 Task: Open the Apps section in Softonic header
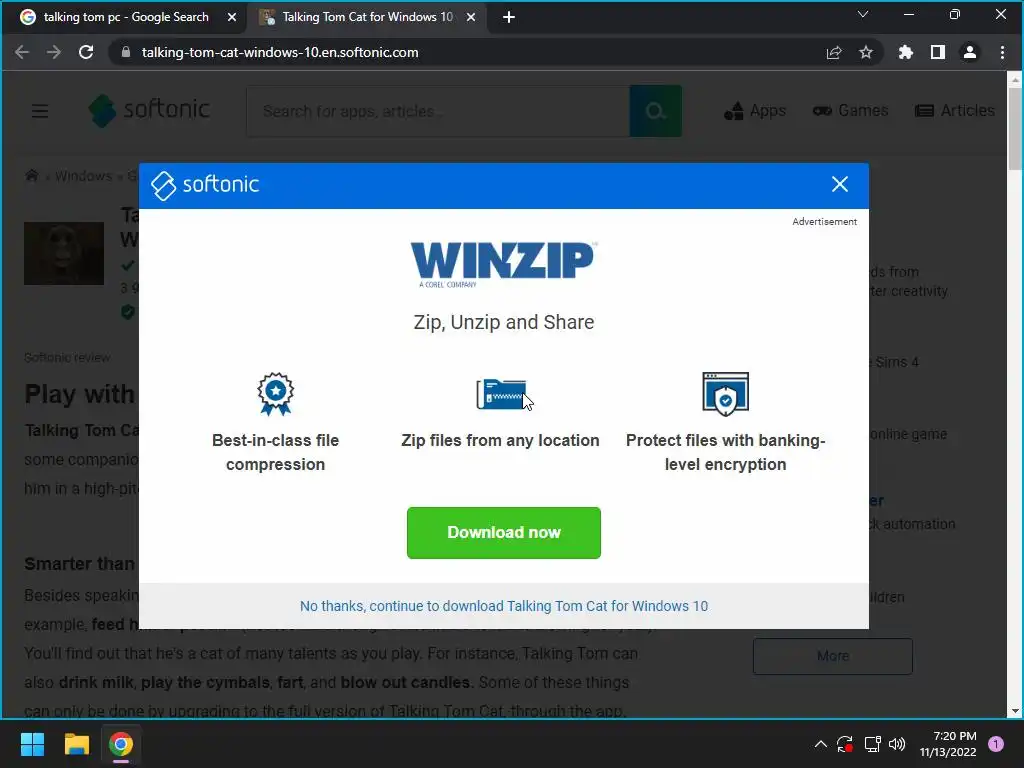tap(755, 111)
